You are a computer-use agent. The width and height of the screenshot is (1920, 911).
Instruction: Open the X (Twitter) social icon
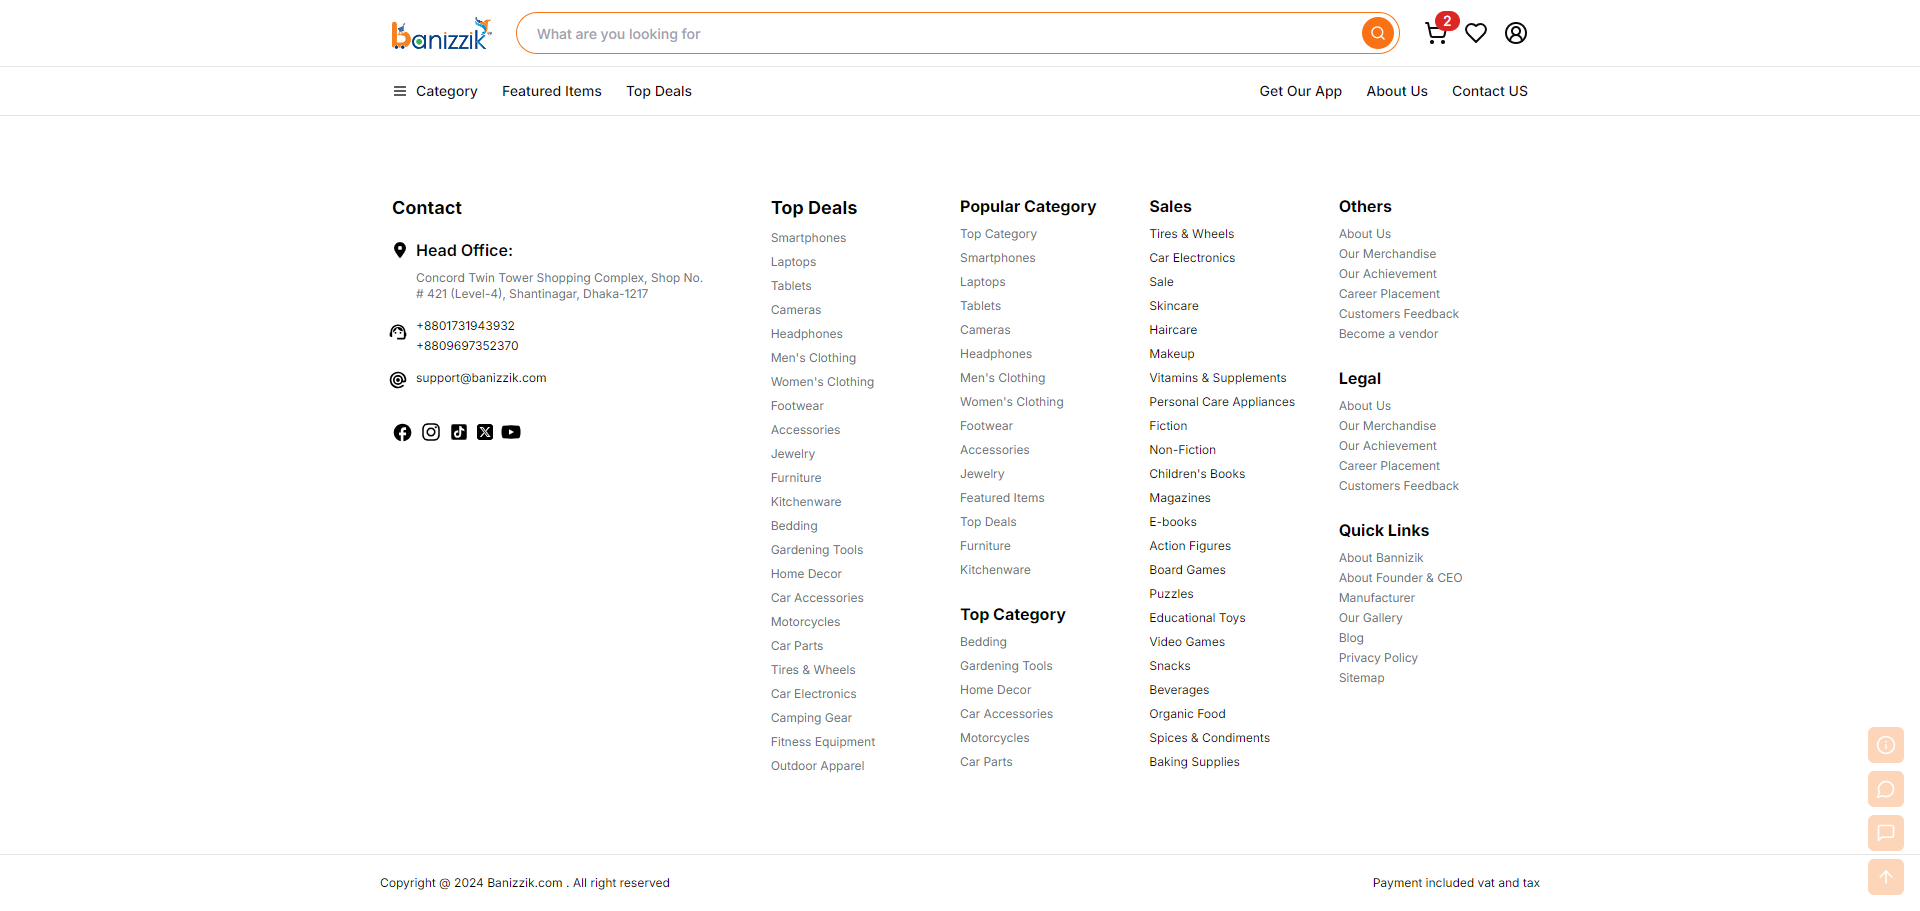click(x=485, y=432)
